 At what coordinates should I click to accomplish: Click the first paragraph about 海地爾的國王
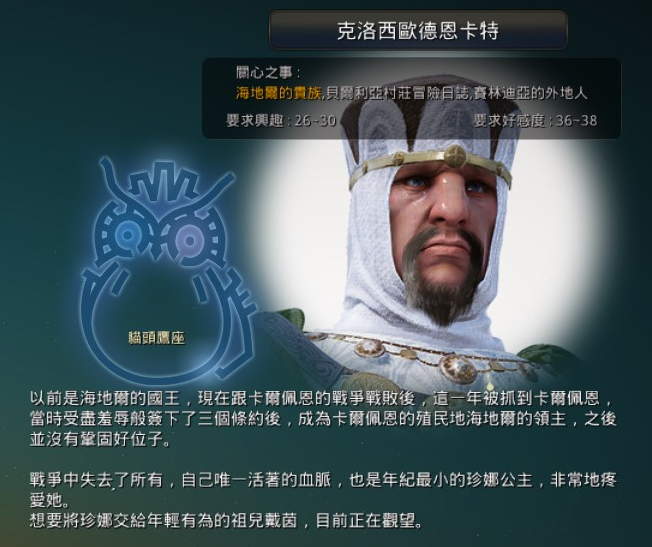pyautogui.click(x=323, y=419)
